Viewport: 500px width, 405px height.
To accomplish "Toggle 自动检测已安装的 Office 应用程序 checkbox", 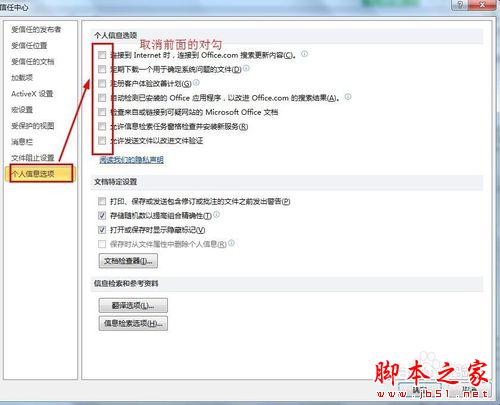I will click(x=102, y=98).
